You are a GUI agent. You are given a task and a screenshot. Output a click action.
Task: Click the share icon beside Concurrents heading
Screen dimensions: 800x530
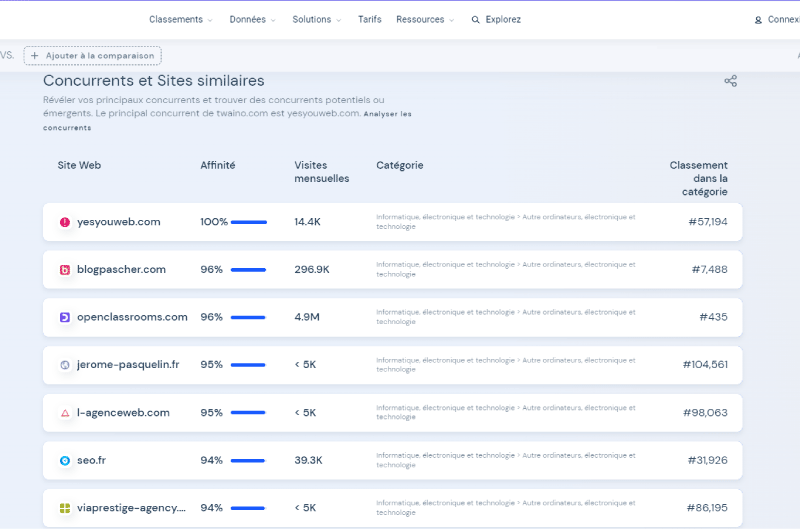point(730,81)
